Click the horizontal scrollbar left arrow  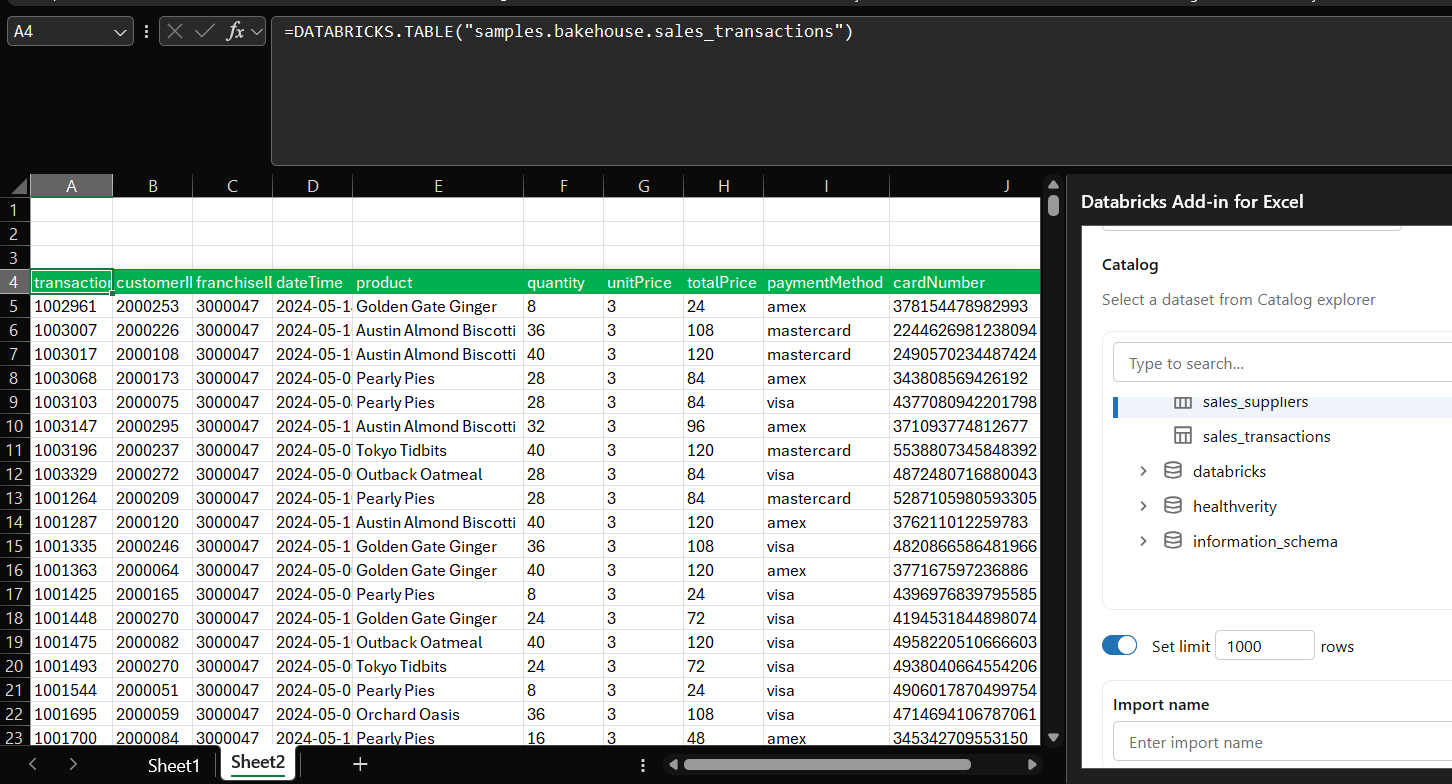(x=672, y=765)
